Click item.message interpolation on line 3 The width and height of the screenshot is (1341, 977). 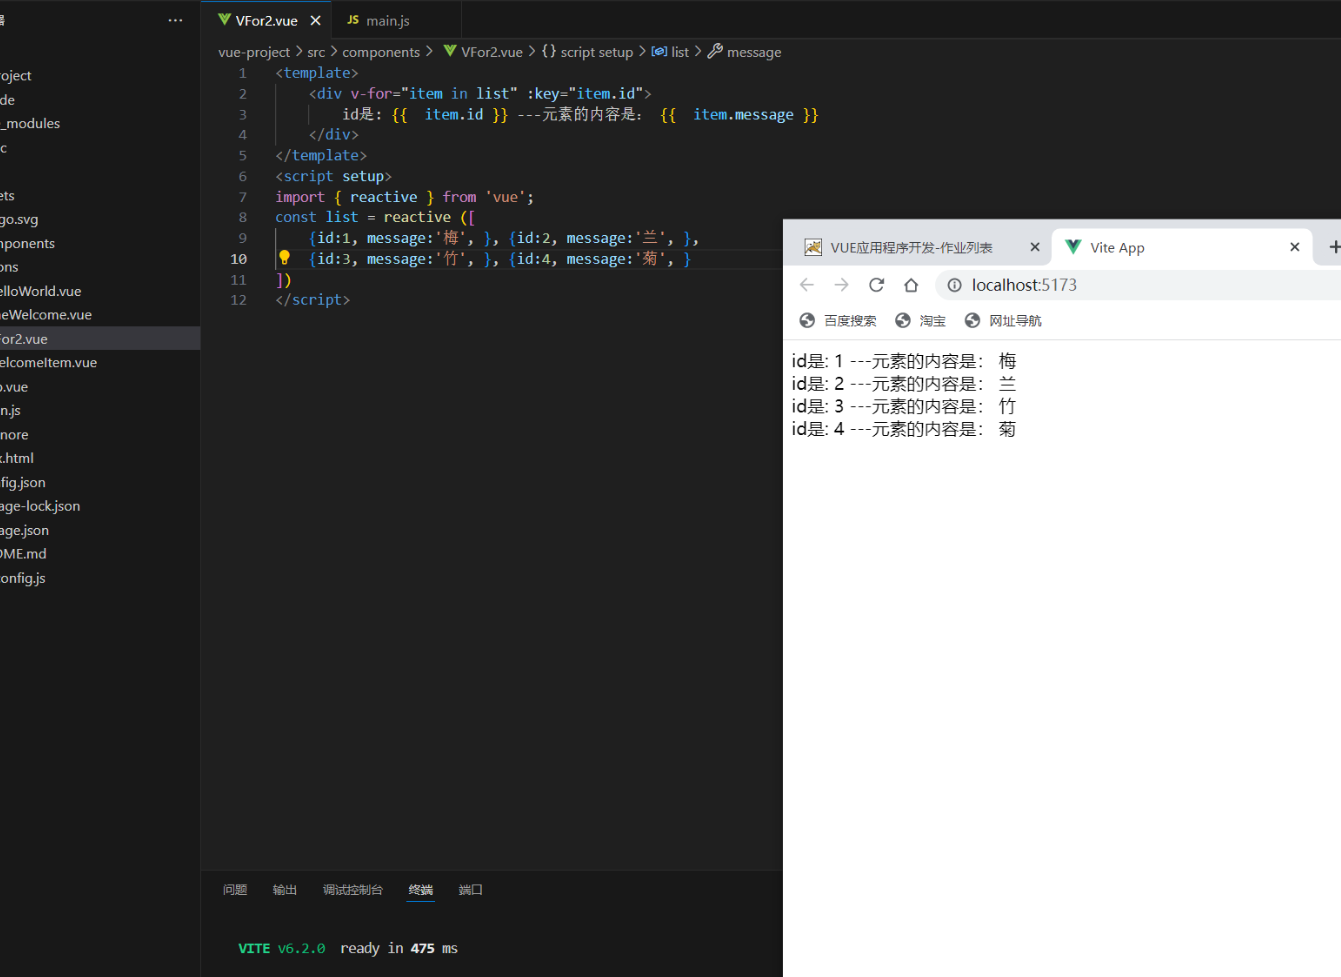pyautogui.click(x=743, y=115)
